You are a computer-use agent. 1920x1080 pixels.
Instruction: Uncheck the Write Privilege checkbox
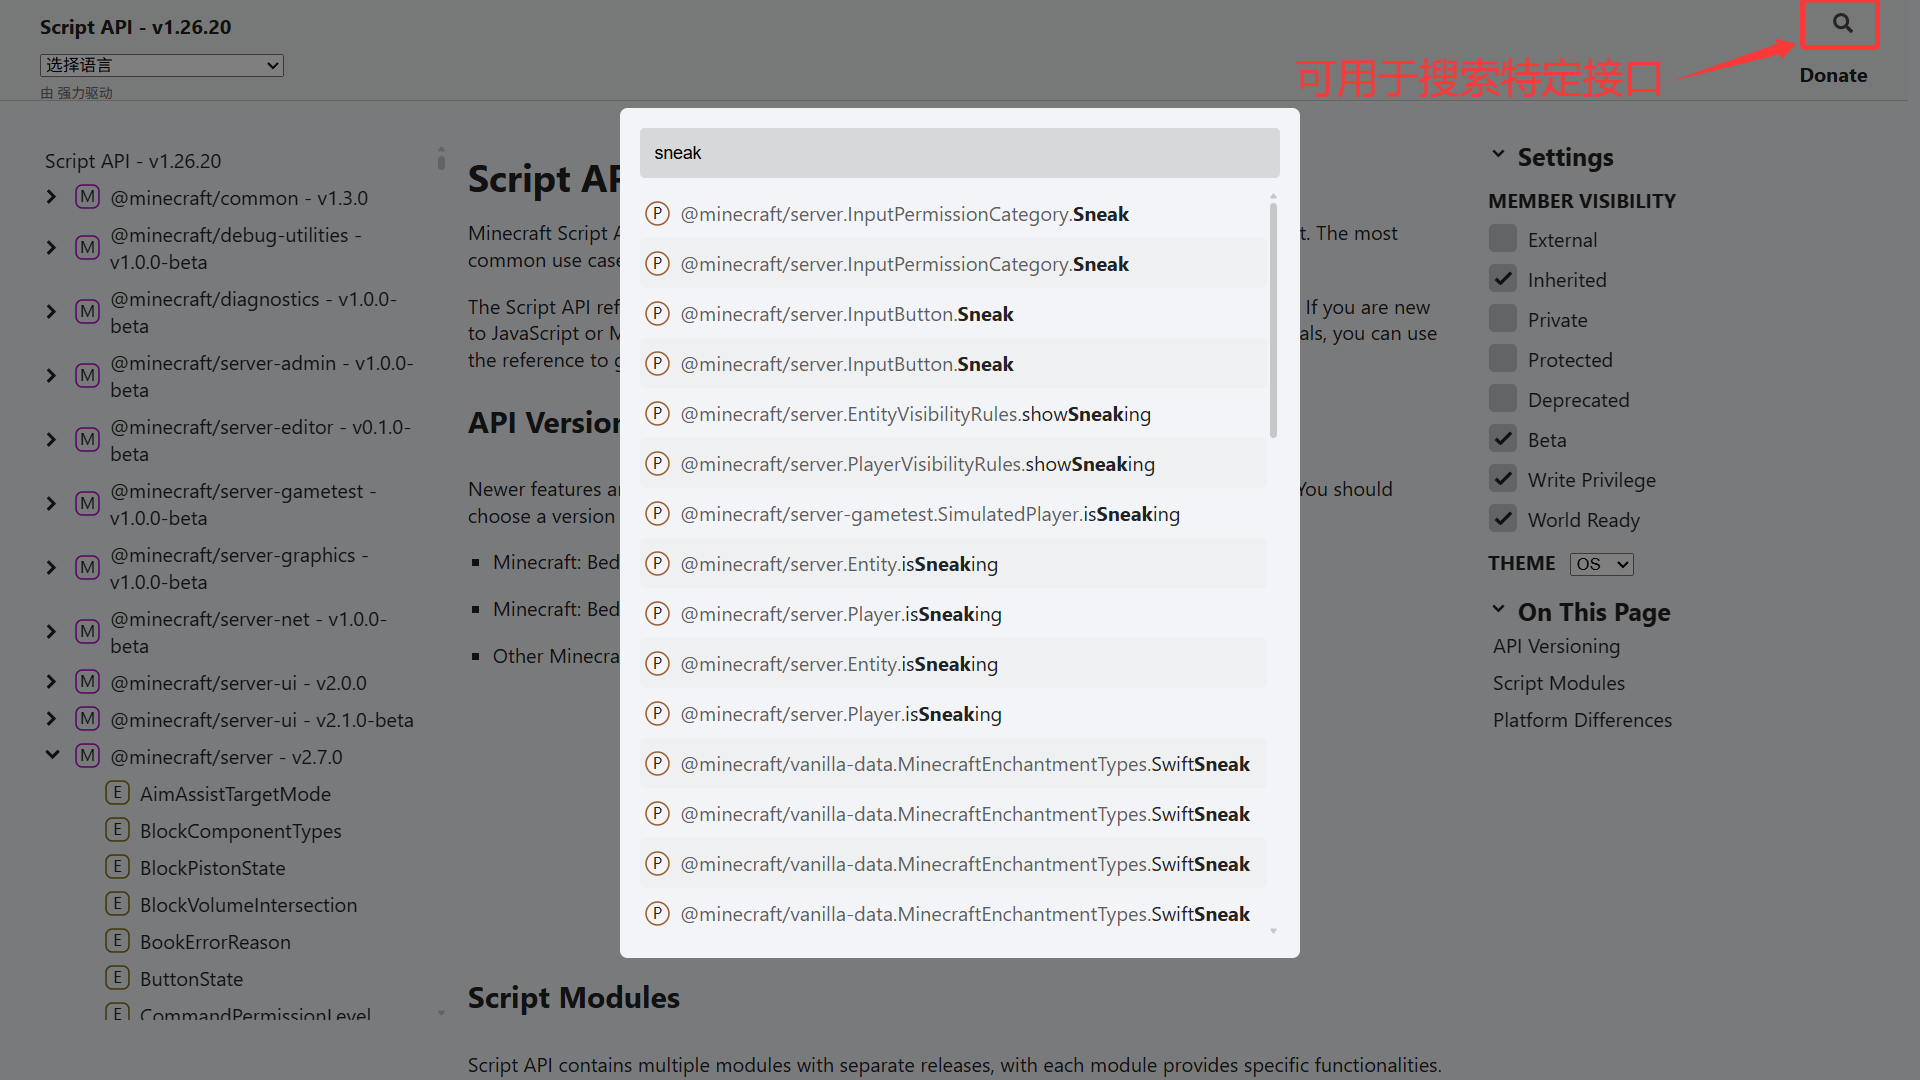pos(1503,479)
